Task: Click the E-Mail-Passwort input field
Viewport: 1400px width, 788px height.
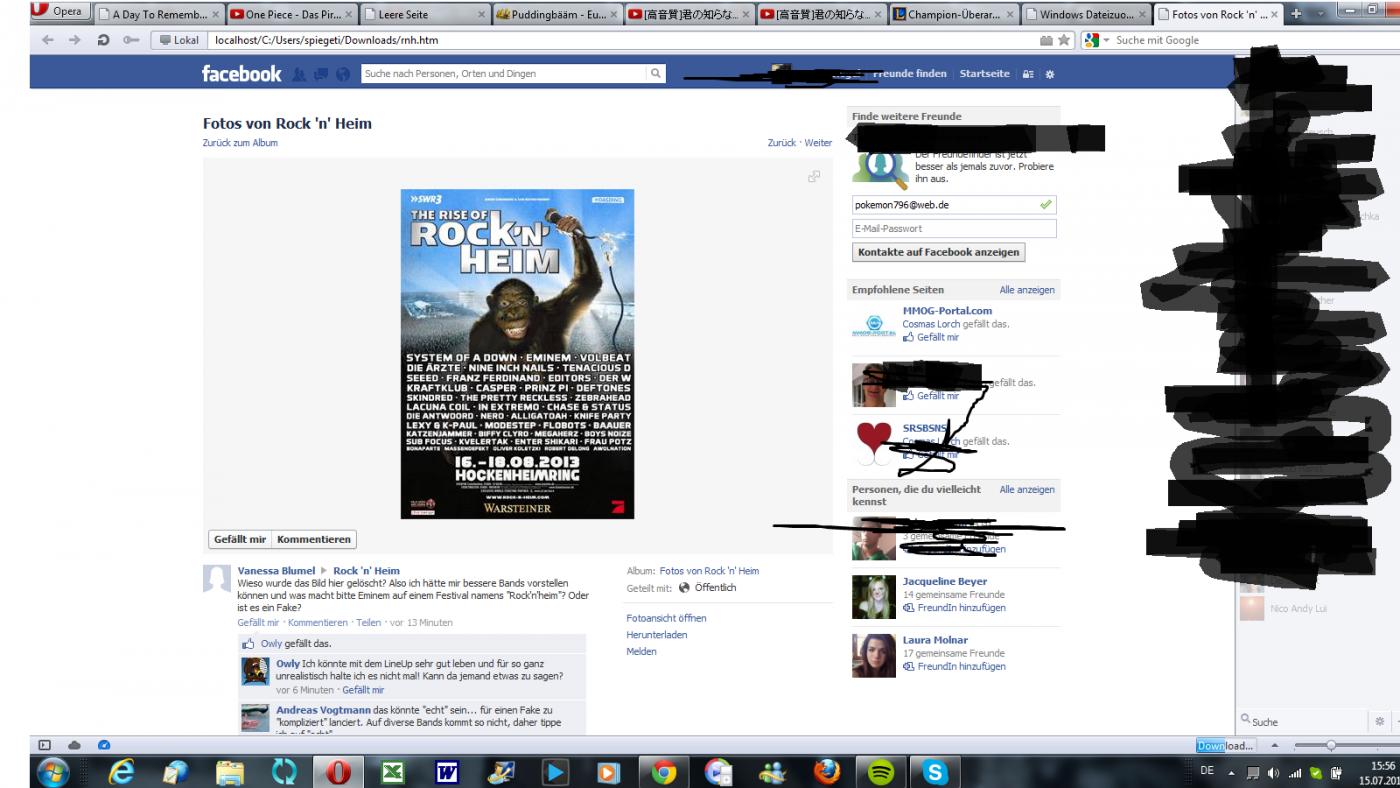Action: coord(953,228)
